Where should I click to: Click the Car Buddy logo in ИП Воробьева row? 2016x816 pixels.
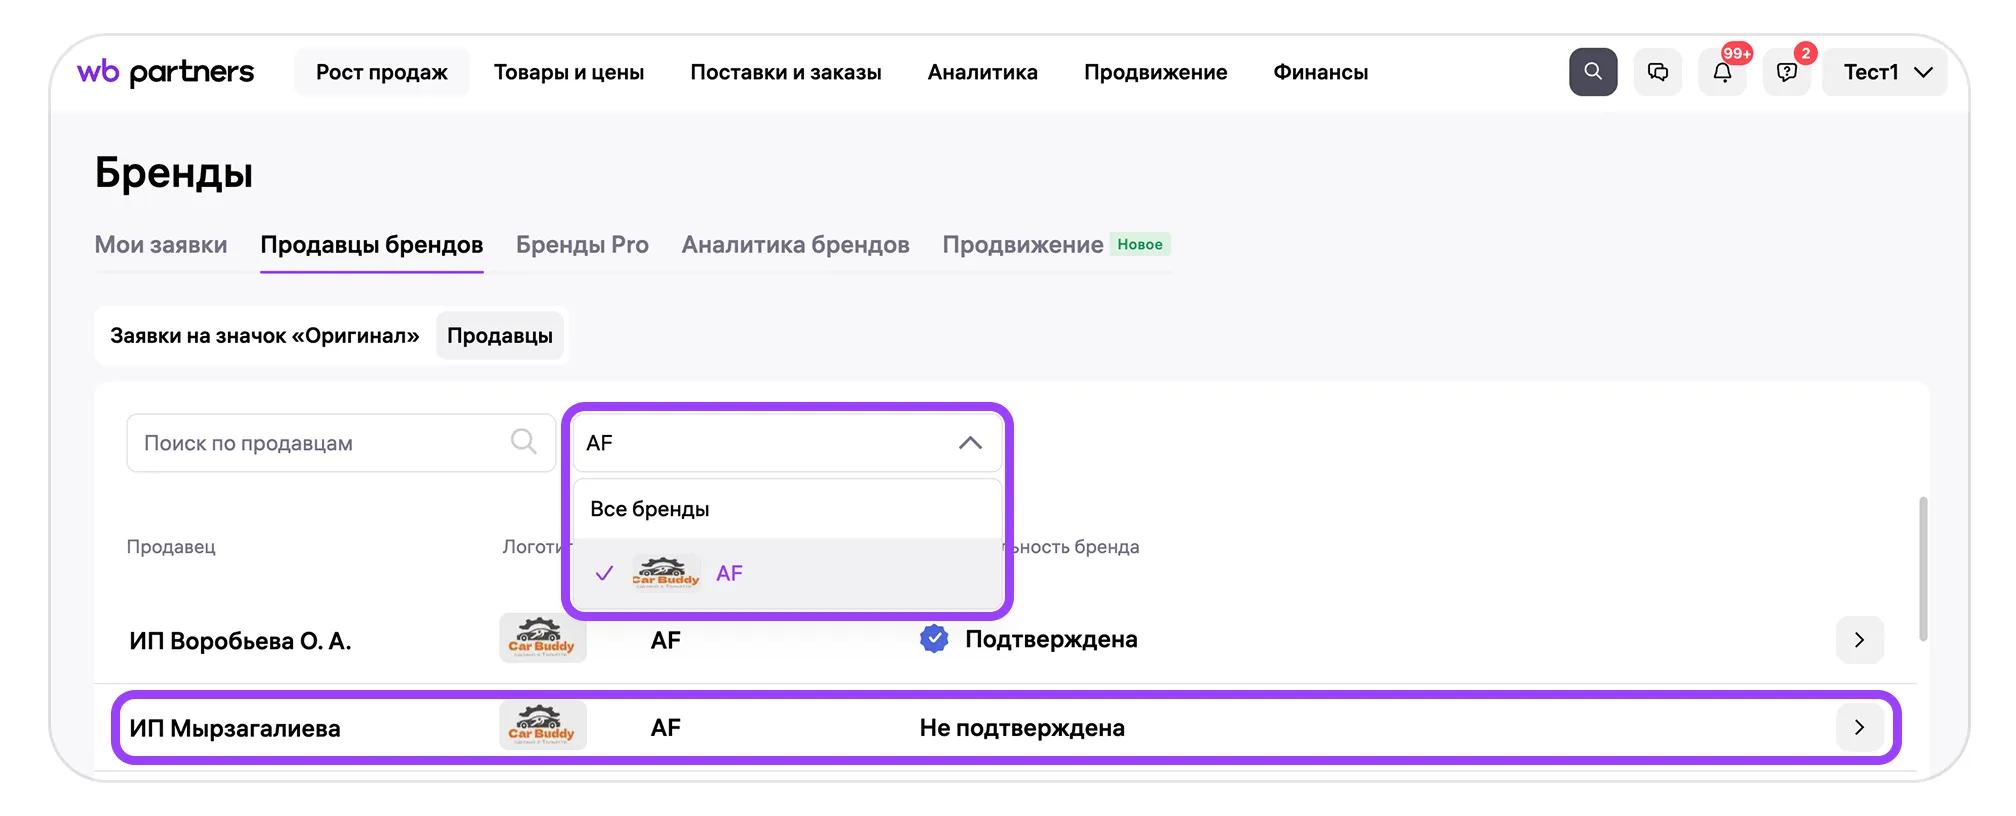pos(542,639)
